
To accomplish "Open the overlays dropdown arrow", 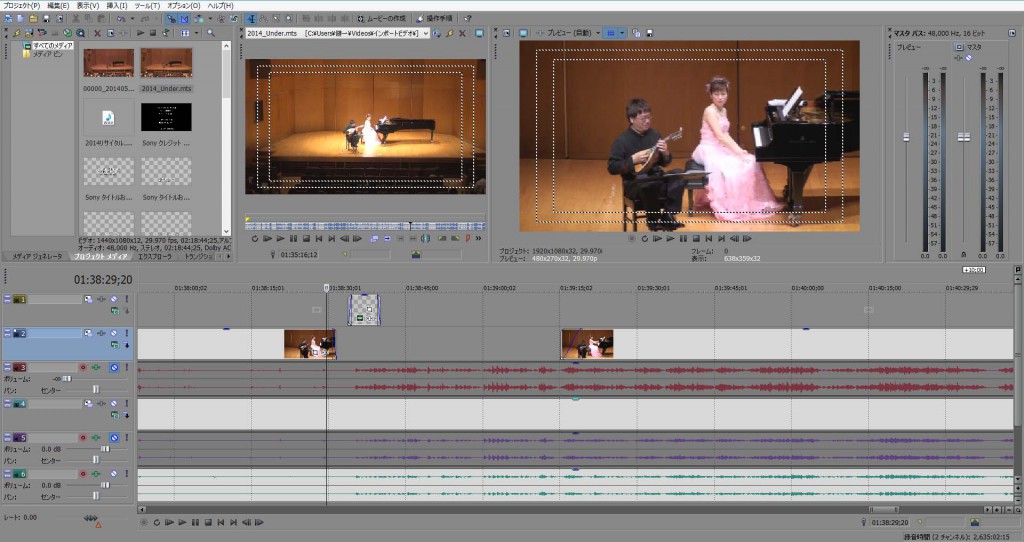I will 622,33.
